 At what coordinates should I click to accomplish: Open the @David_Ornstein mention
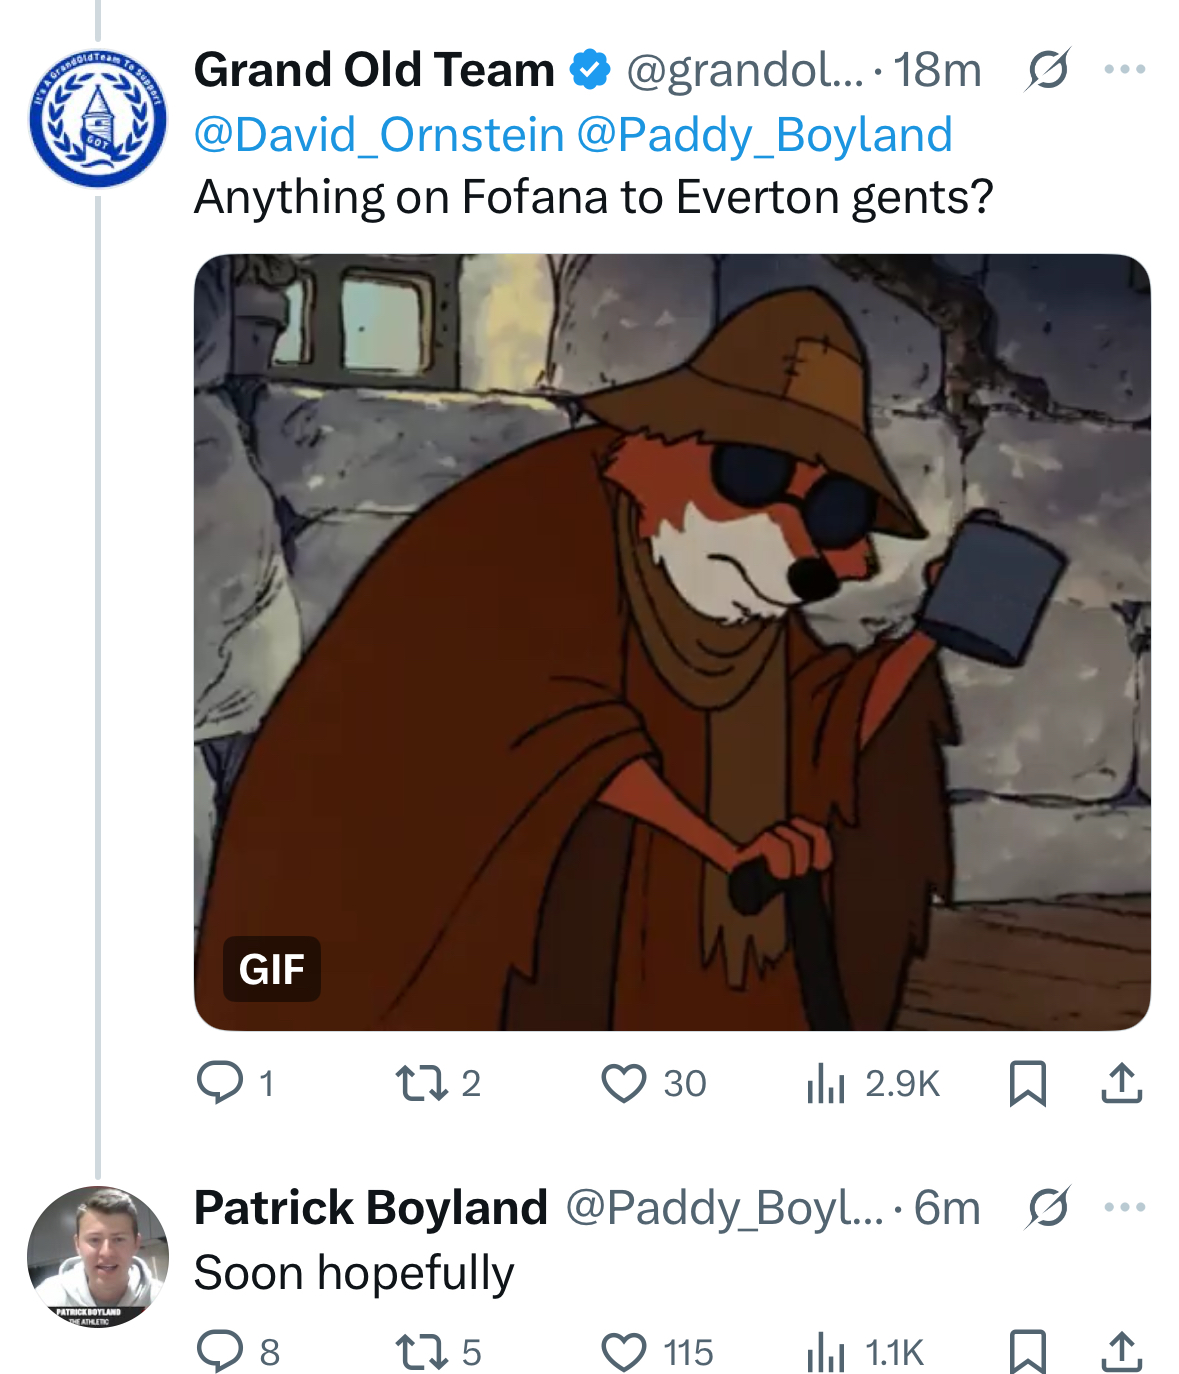(379, 135)
